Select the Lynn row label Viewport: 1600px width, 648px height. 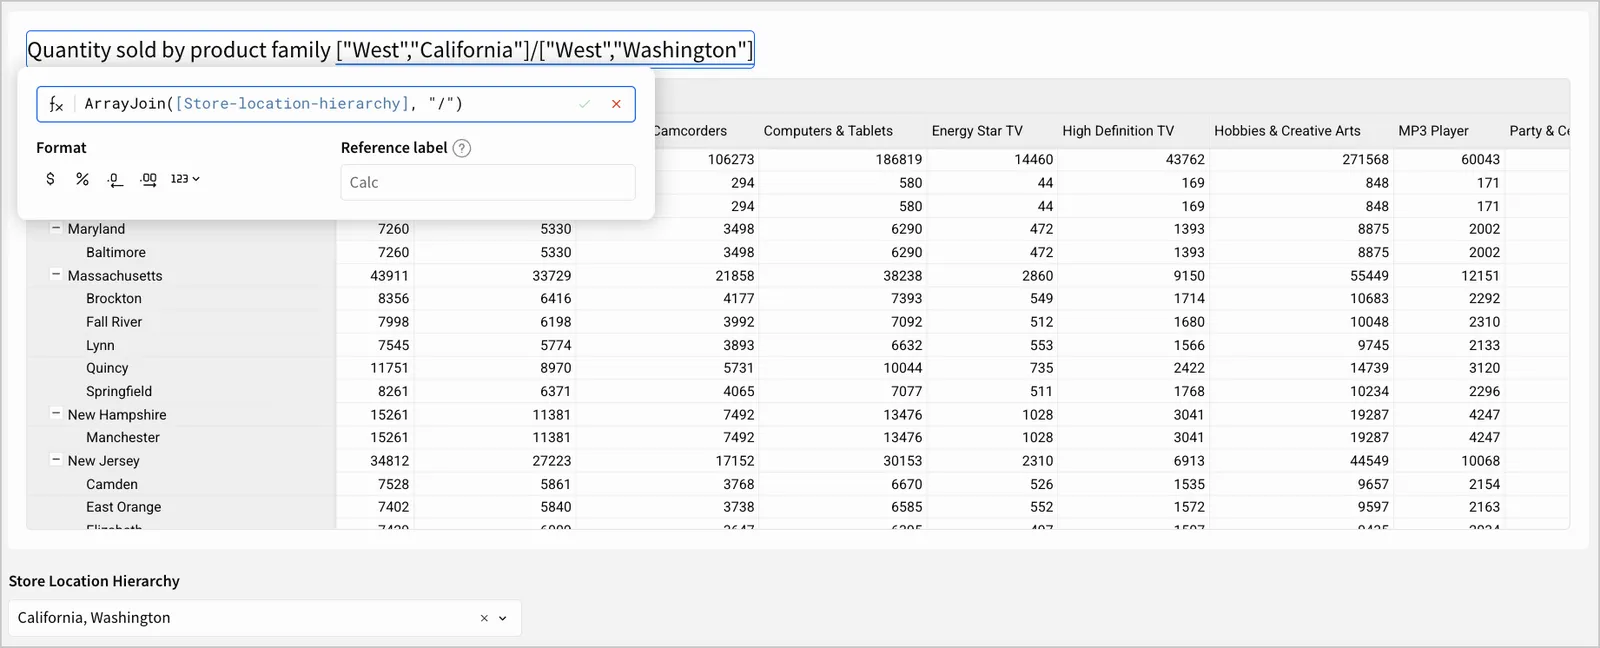(100, 345)
